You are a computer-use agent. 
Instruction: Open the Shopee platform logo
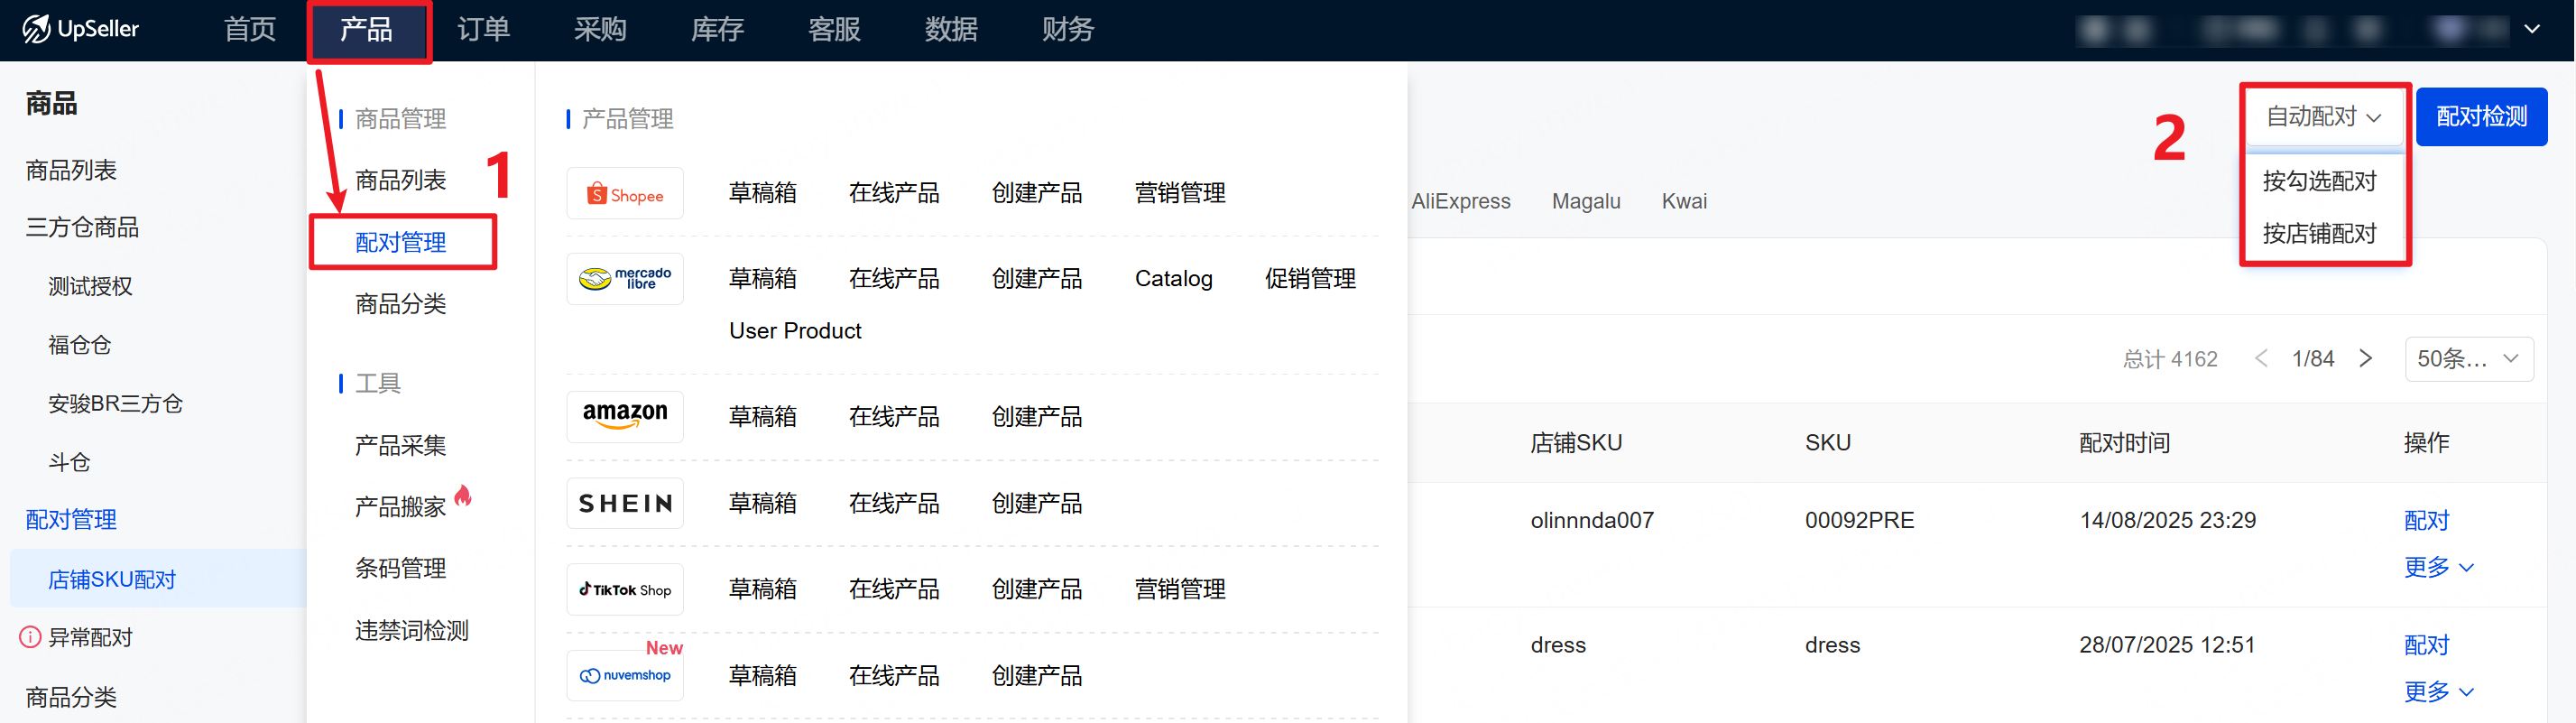pyautogui.click(x=625, y=194)
